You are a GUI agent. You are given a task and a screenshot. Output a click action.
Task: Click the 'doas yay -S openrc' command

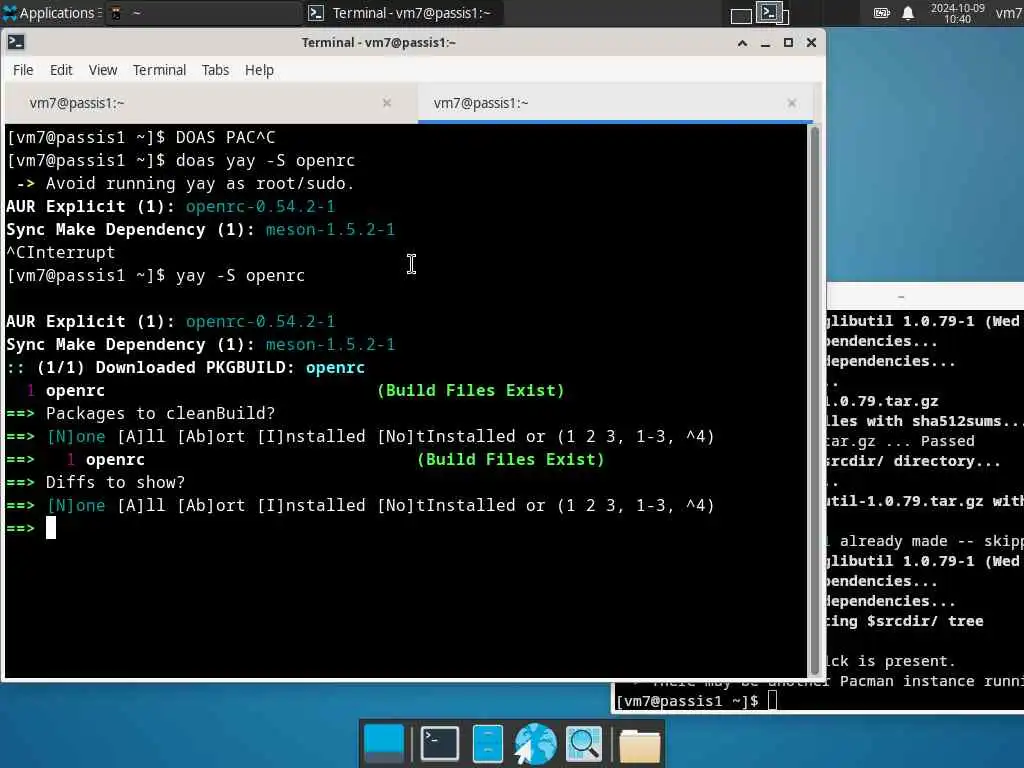[x=265, y=161]
